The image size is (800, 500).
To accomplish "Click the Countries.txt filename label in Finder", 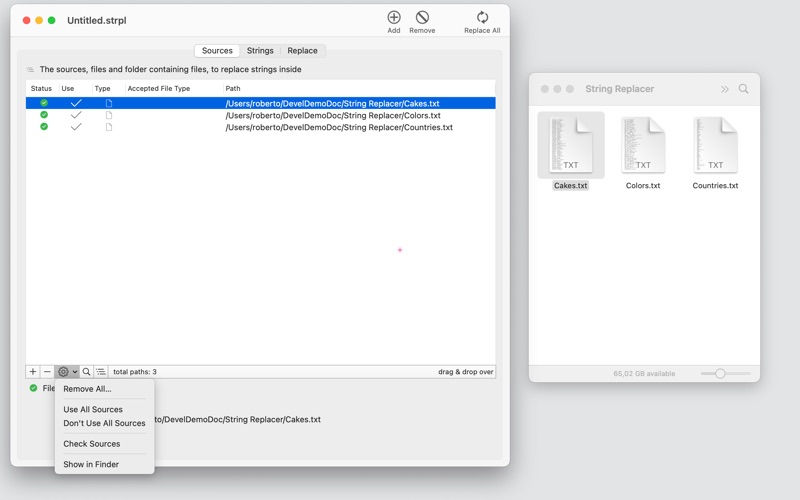I will (715, 186).
